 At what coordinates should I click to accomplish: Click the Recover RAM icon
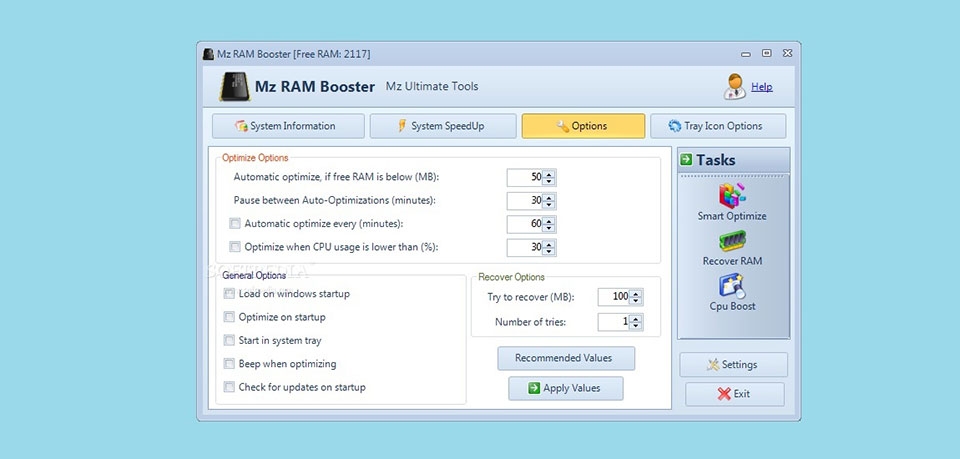pyautogui.click(x=733, y=241)
